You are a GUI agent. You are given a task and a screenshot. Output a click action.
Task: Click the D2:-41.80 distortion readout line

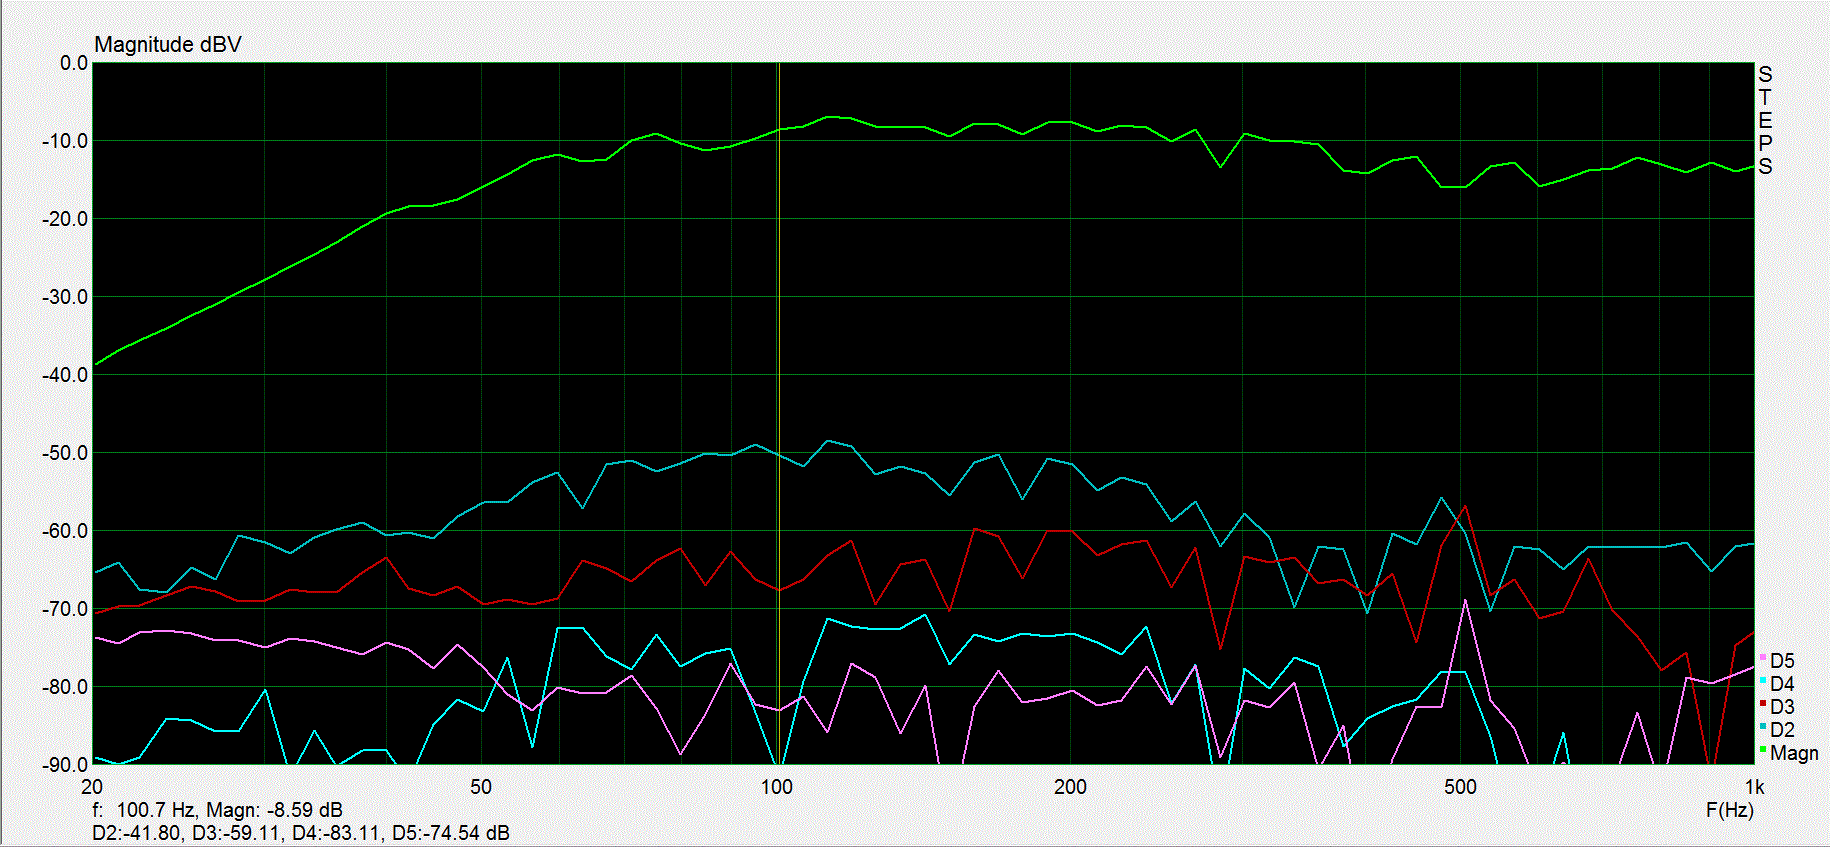click(301, 833)
